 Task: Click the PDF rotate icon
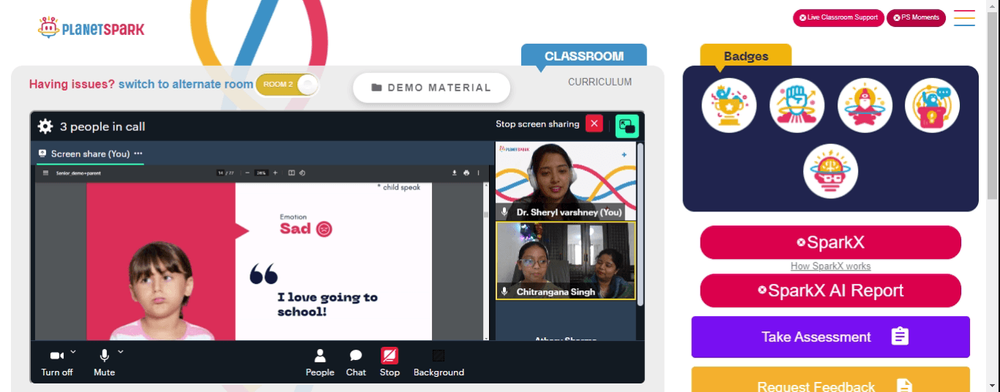click(302, 173)
